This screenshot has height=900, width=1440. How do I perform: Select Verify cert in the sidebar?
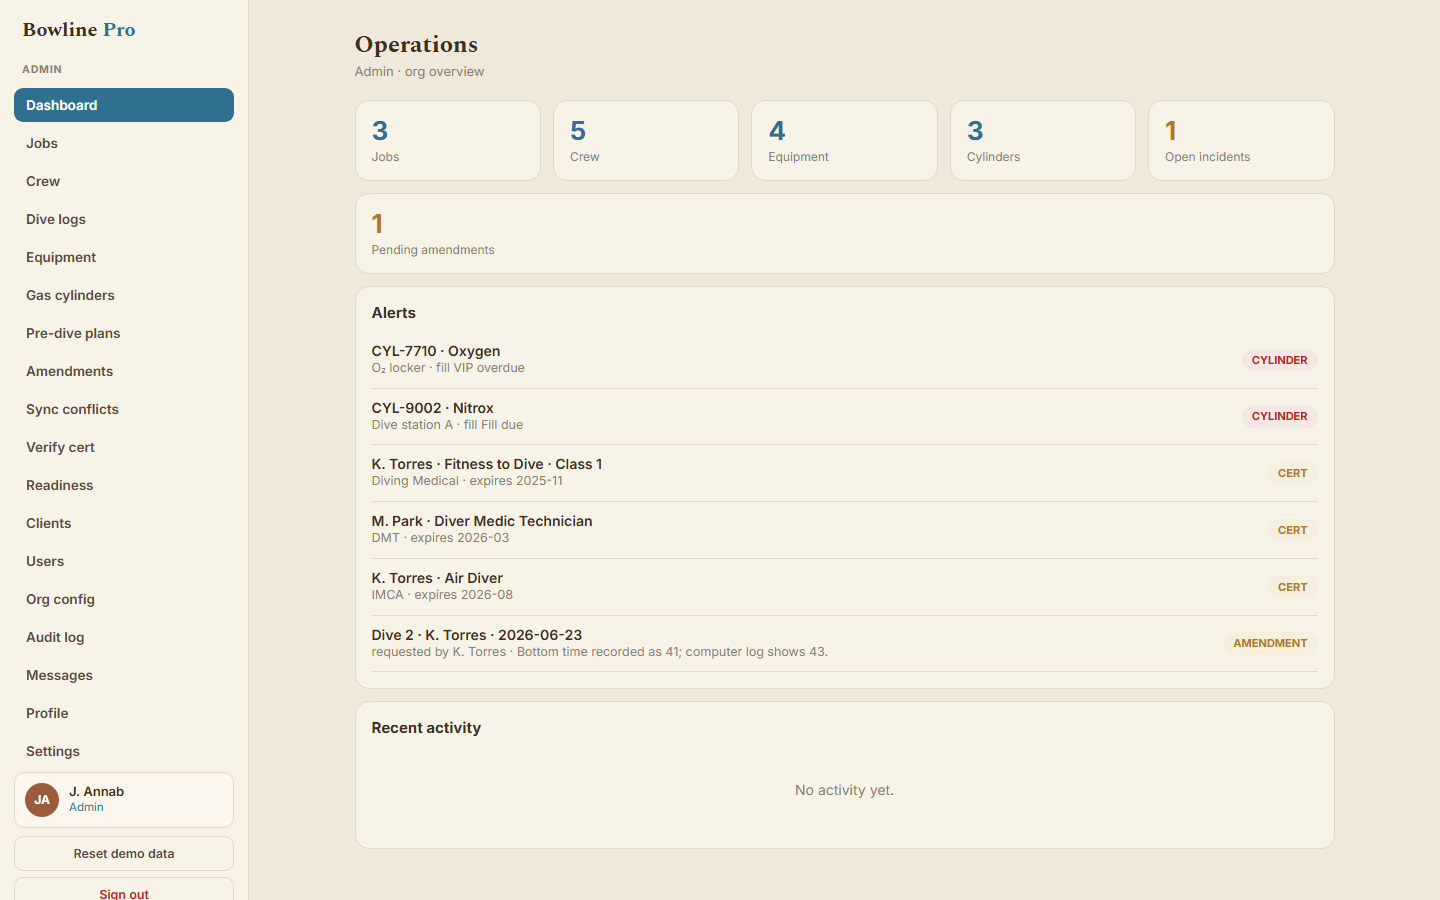tap(124, 447)
